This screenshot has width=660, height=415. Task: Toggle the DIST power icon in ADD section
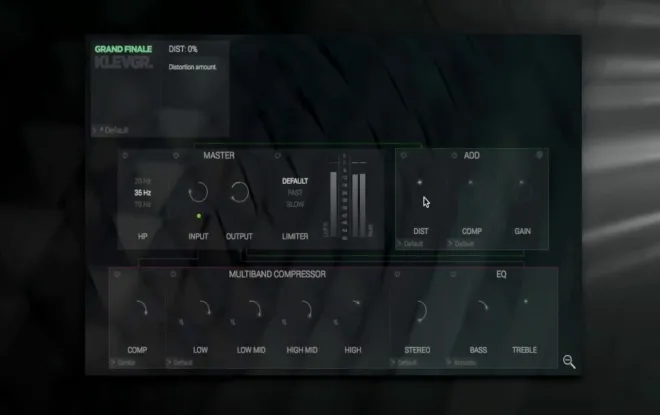point(403,155)
